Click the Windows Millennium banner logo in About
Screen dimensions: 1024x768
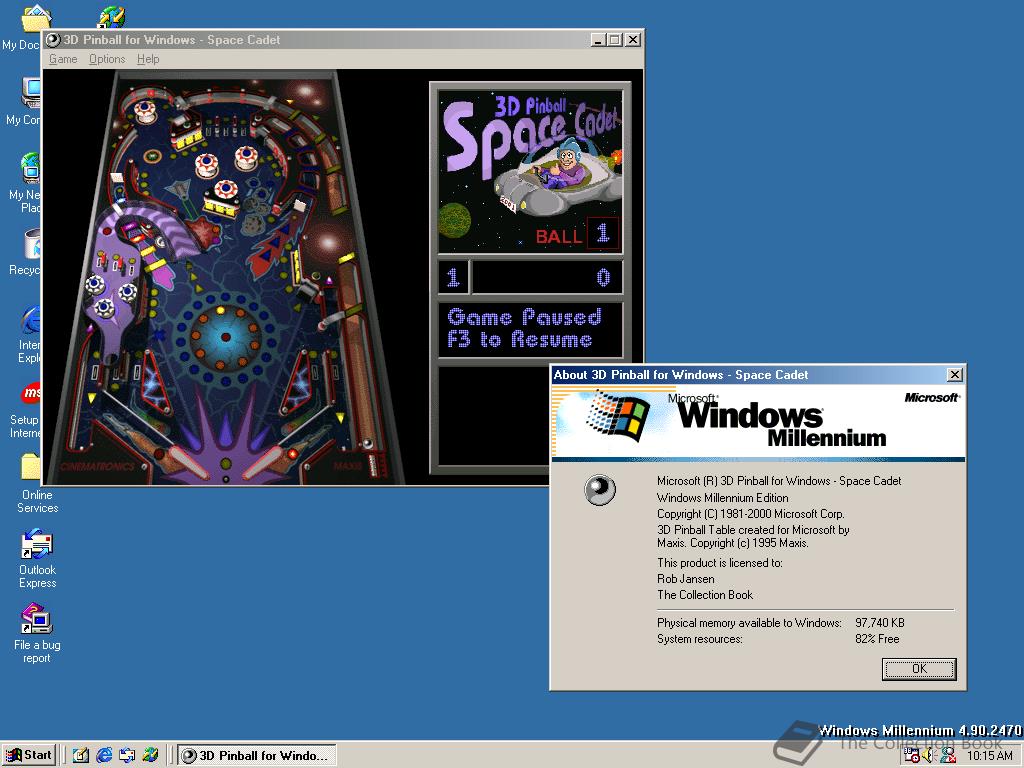click(x=758, y=422)
